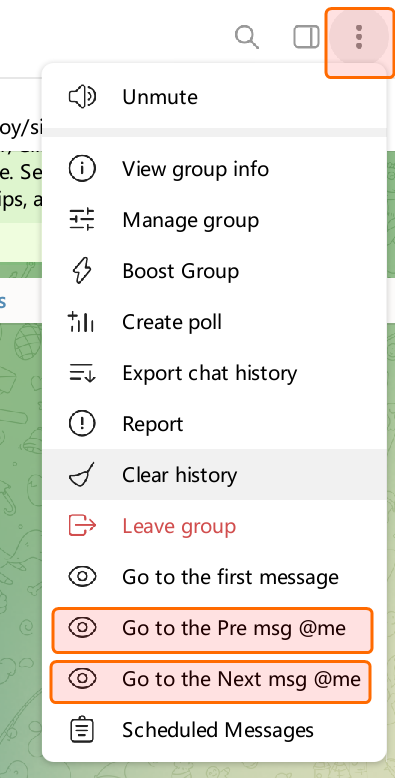The width and height of the screenshot is (395, 778).
Task: Select Unmute from the menu
Action: (214, 97)
